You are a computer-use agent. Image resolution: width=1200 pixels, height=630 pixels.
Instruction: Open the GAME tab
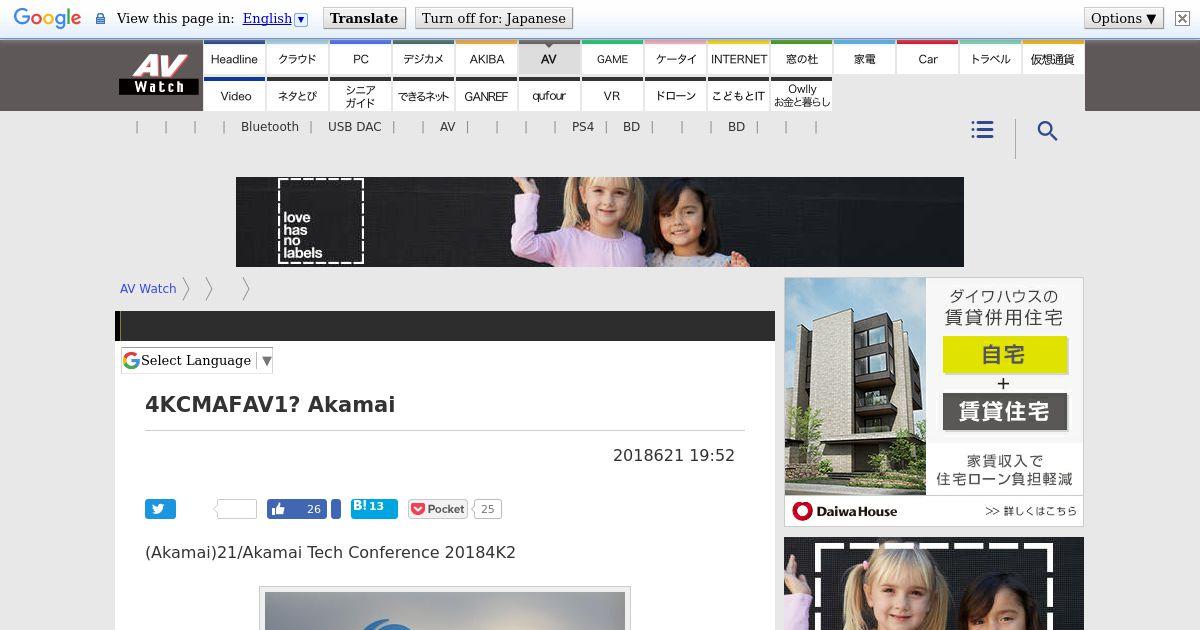[612, 58]
